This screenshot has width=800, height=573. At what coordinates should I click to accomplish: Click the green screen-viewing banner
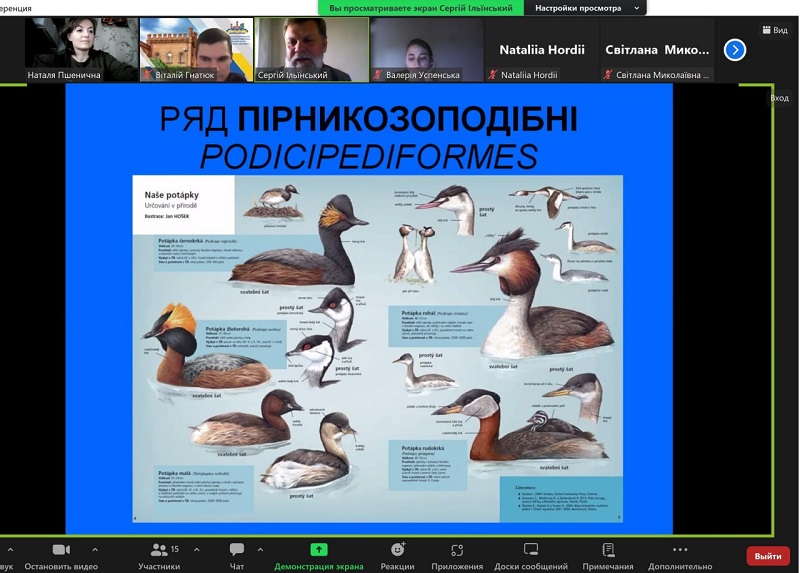tap(421, 8)
